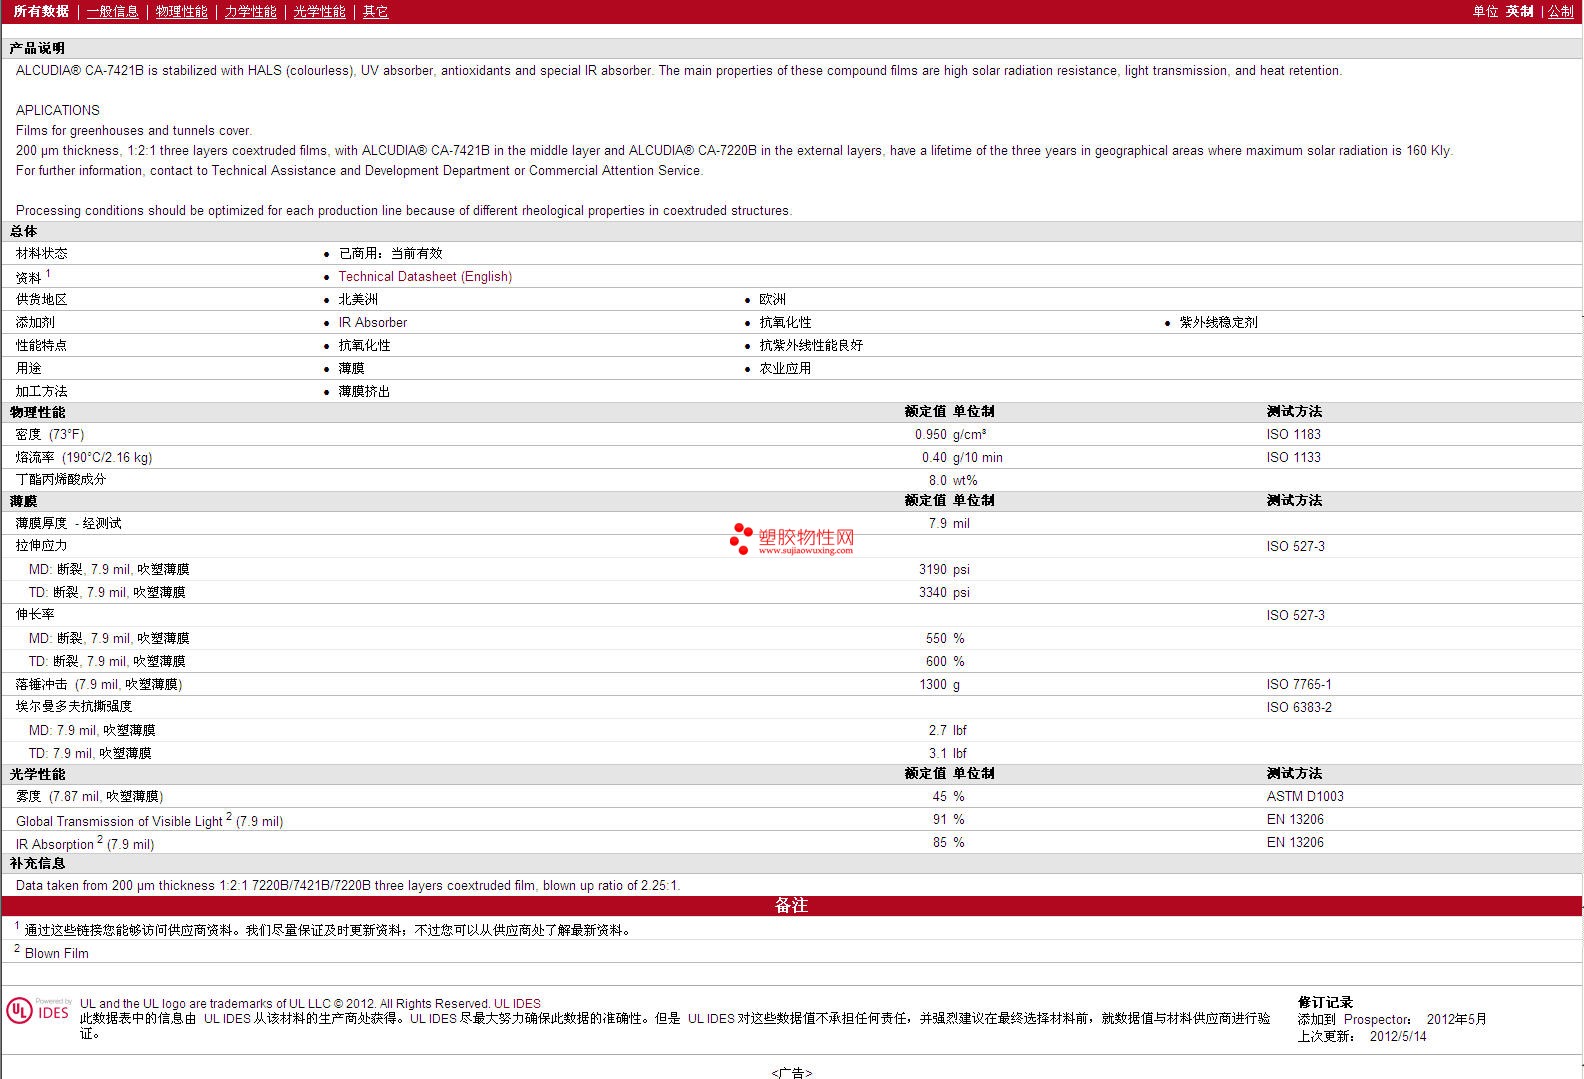Click EN 13206 on Global Transmission row
Screen dimensions: 1584x1079
point(1295,820)
